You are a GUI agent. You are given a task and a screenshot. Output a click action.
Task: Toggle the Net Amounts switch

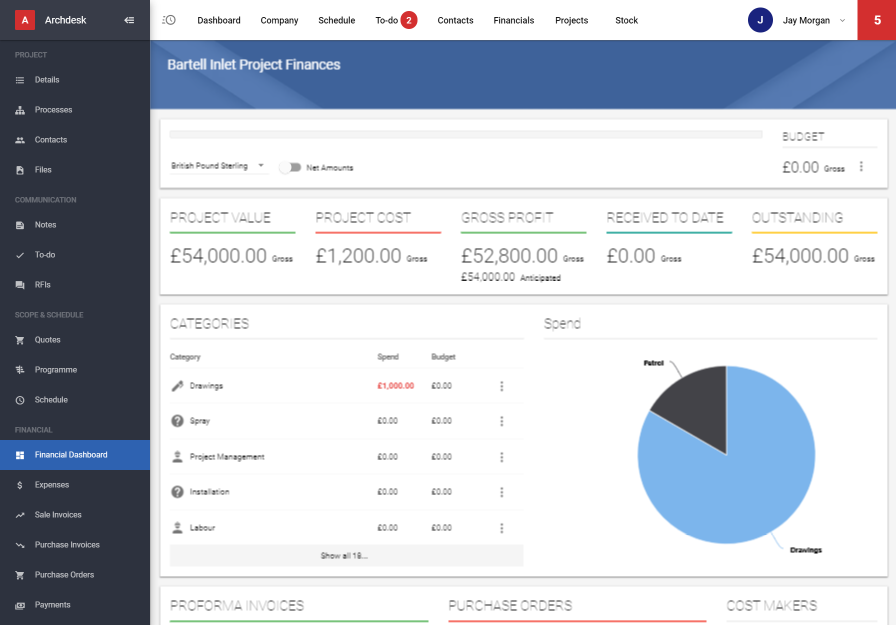(x=290, y=168)
